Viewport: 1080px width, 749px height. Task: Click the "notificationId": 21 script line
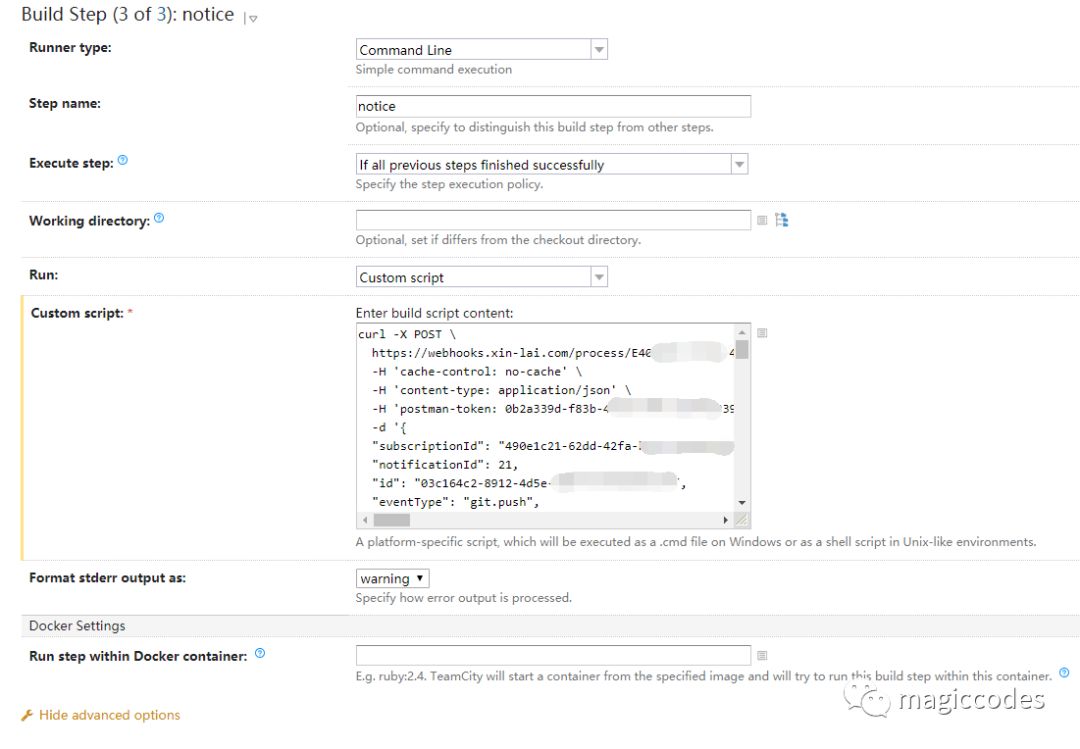[444, 465]
